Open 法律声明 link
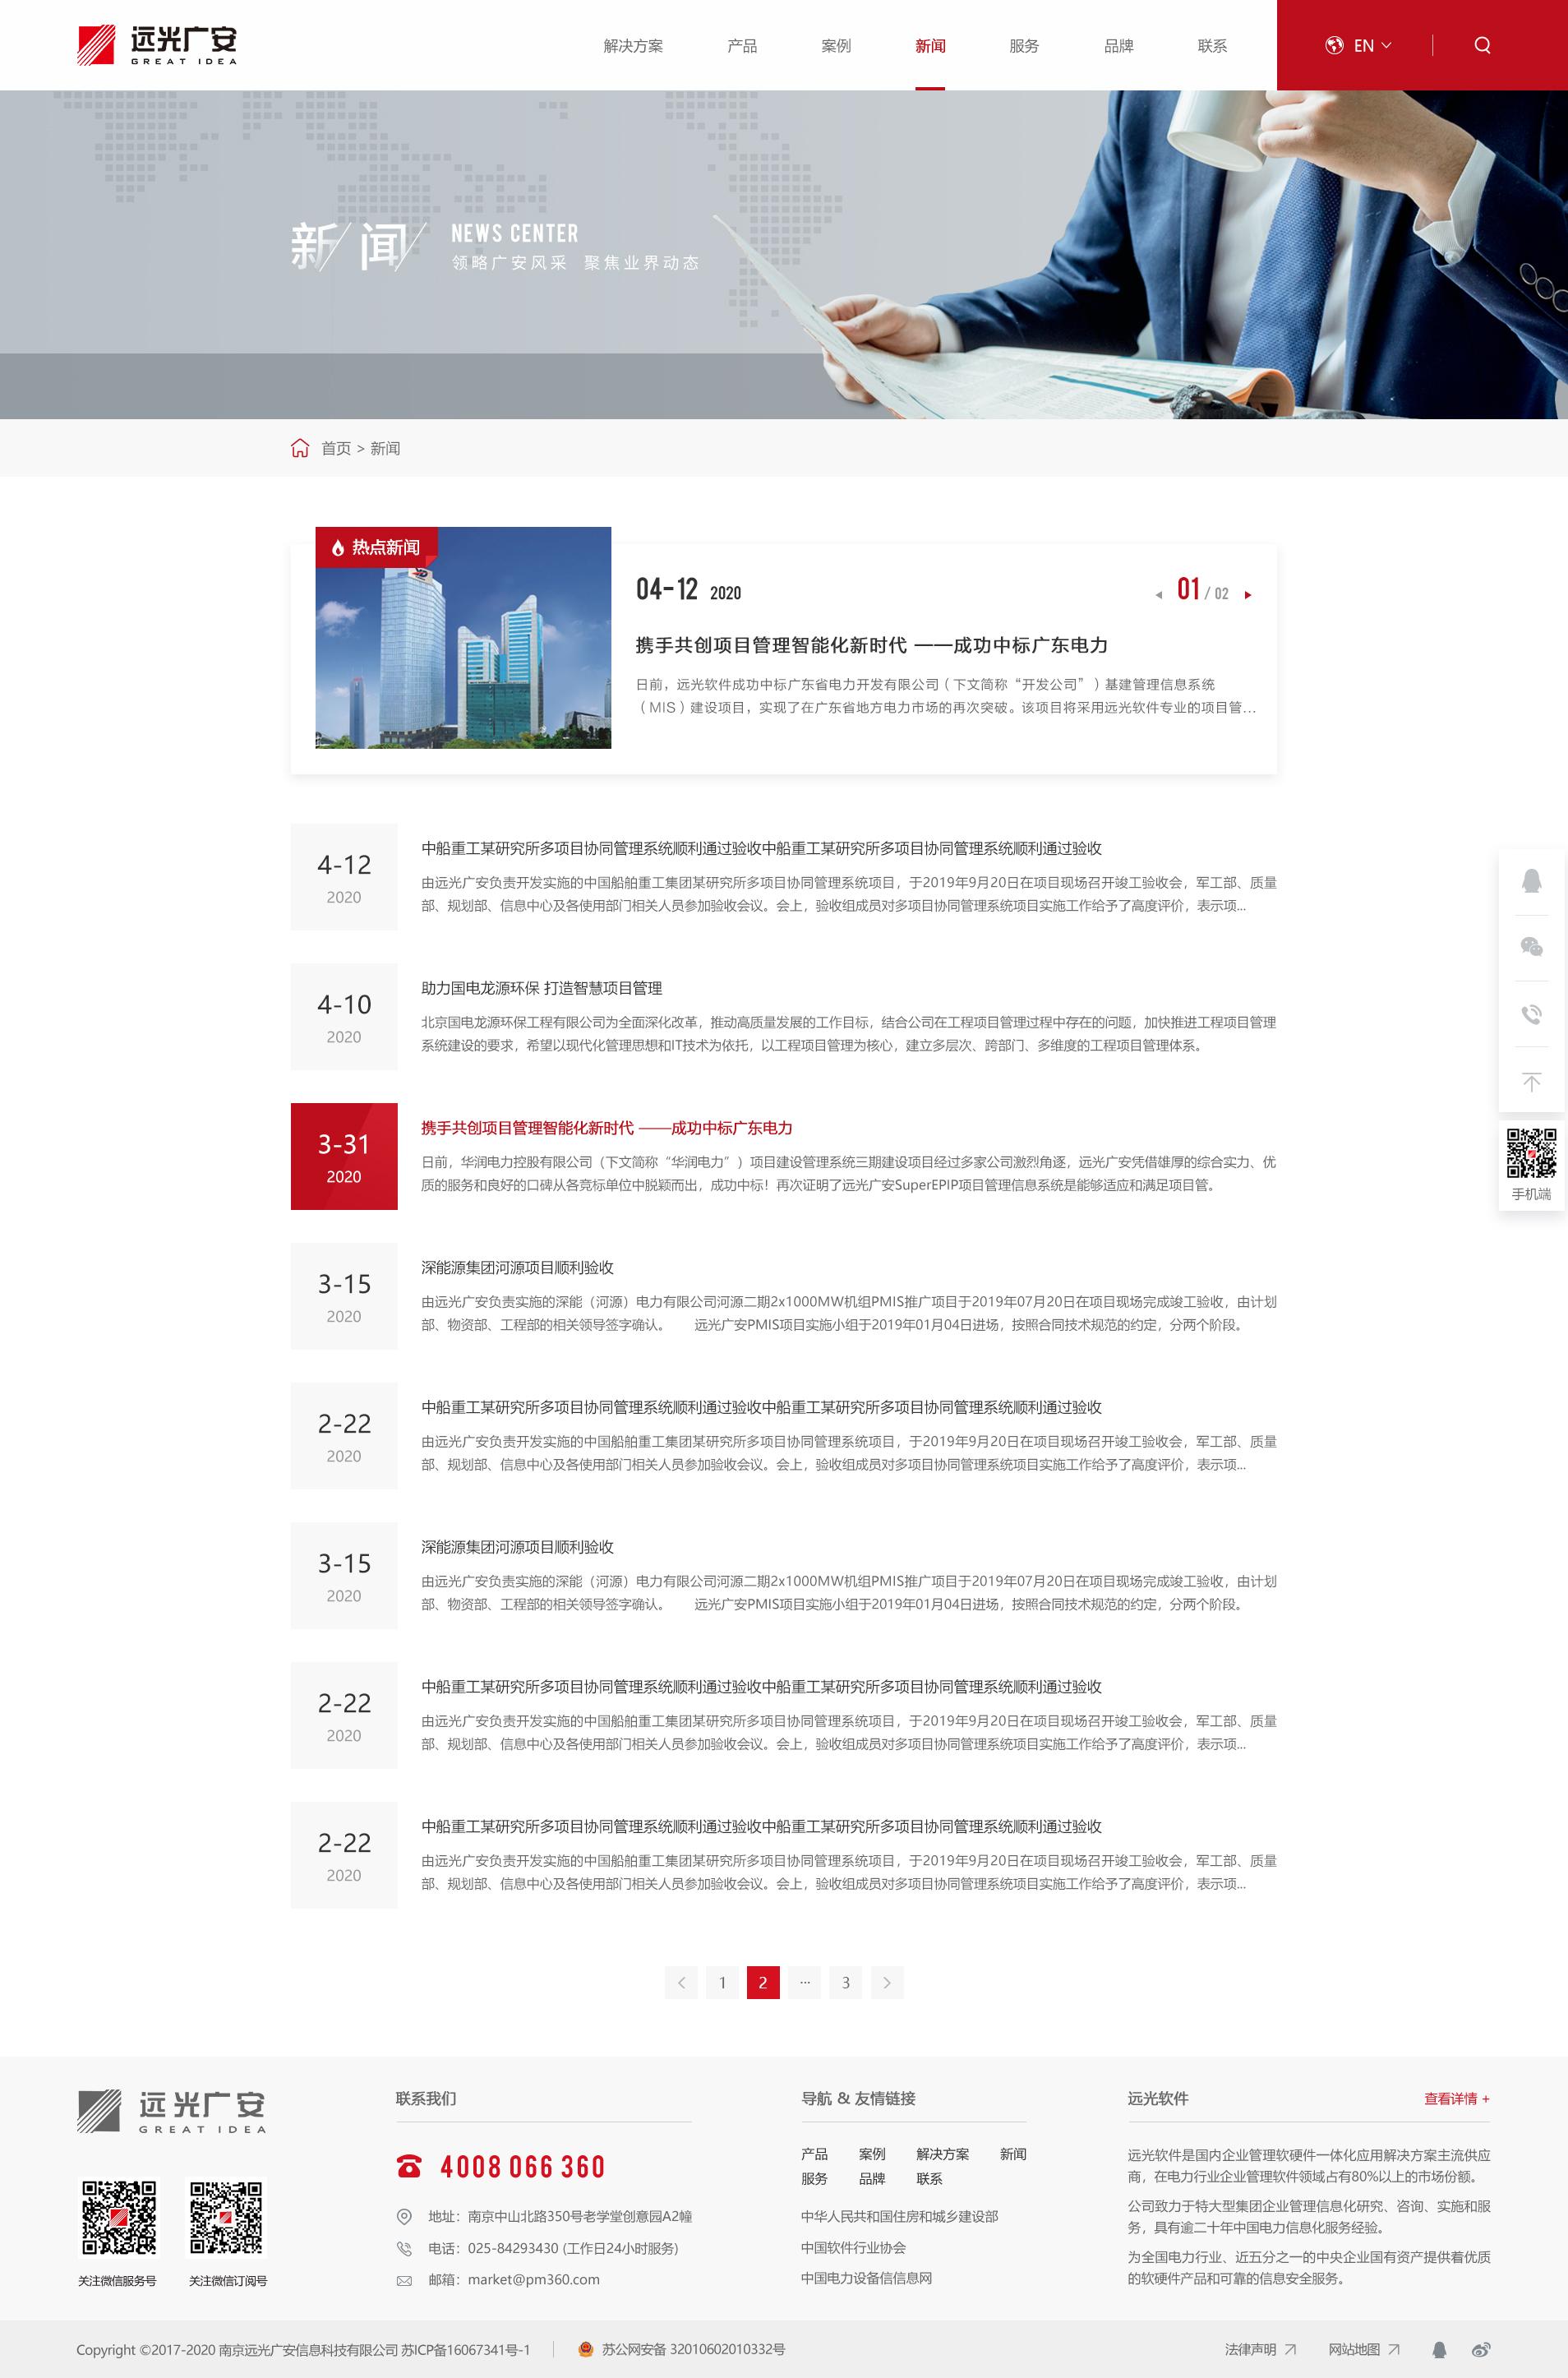The width and height of the screenshot is (1568, 2378). (1260, 2349)
